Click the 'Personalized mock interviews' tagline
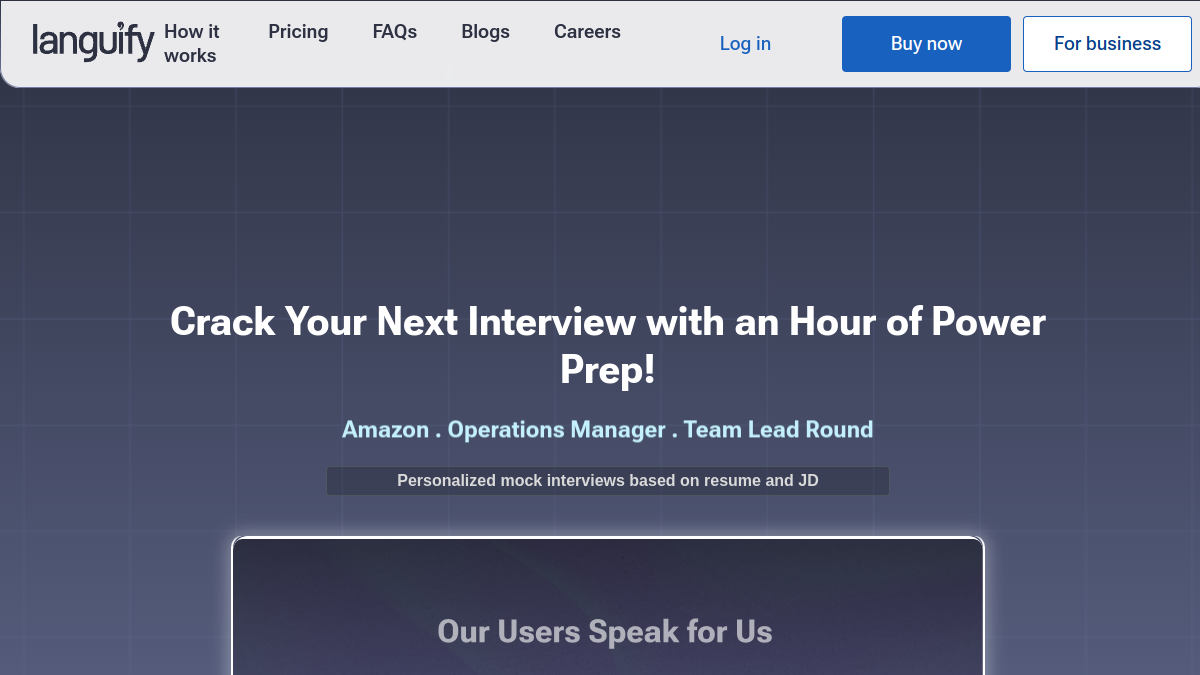This screenshot has width=1200, height=675. [608, 481]
